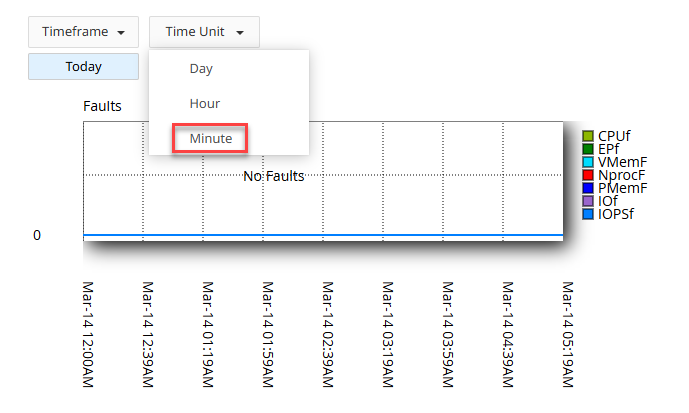
Task: Choose Hour time unit option
Action: coord(204,103)
